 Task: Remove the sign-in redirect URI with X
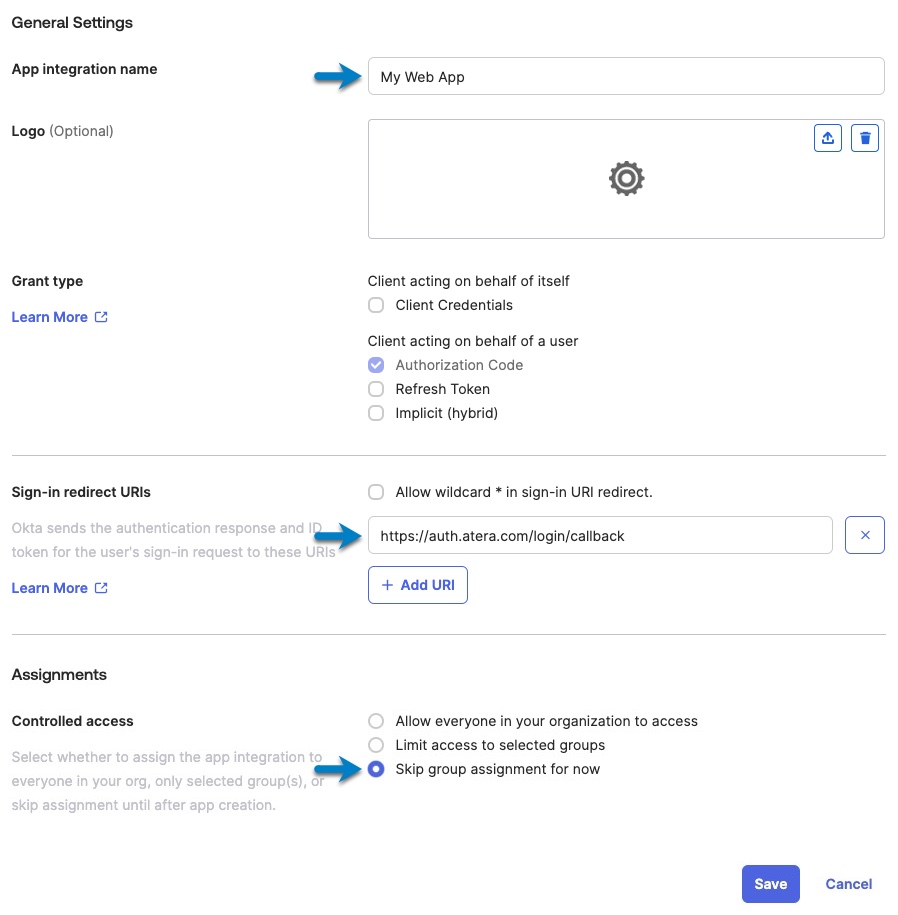865,535
